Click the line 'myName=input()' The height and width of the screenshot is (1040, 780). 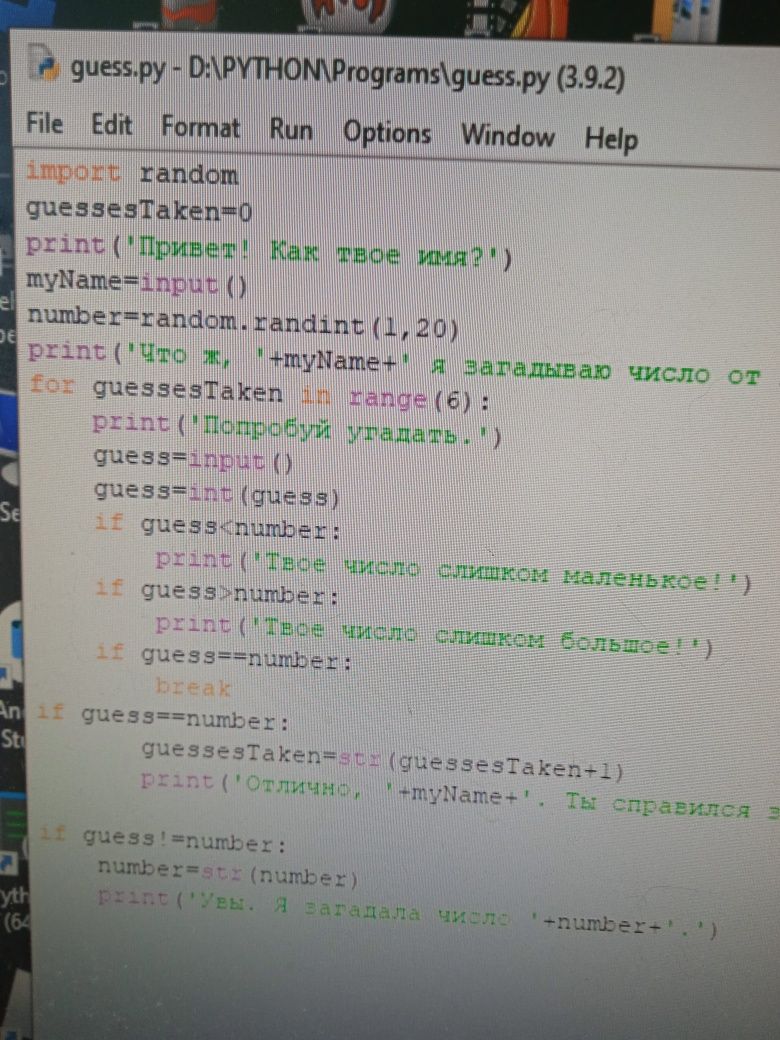(136, 282)
